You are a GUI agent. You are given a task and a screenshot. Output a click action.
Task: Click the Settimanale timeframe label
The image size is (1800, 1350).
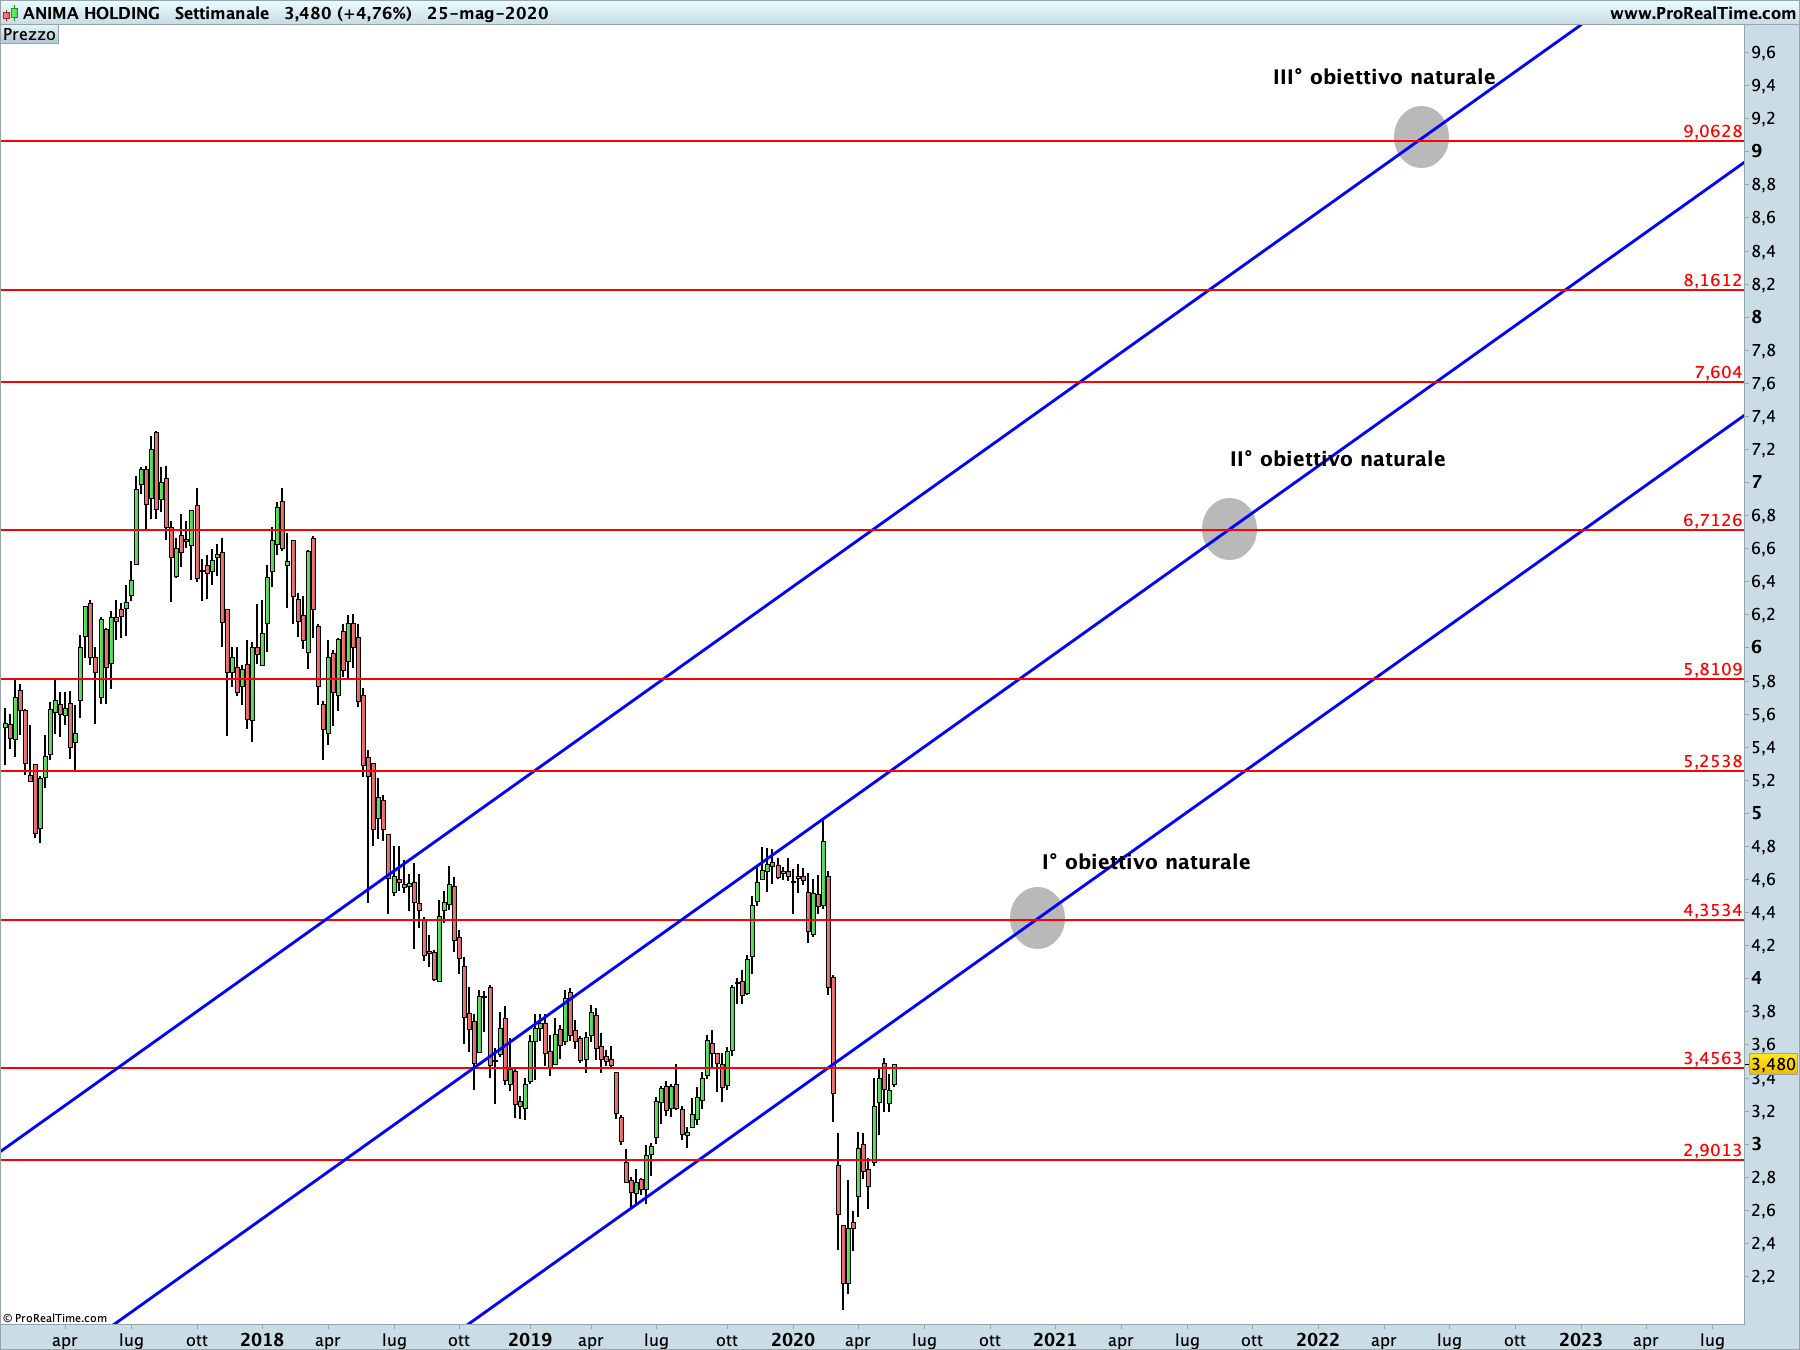221,14
